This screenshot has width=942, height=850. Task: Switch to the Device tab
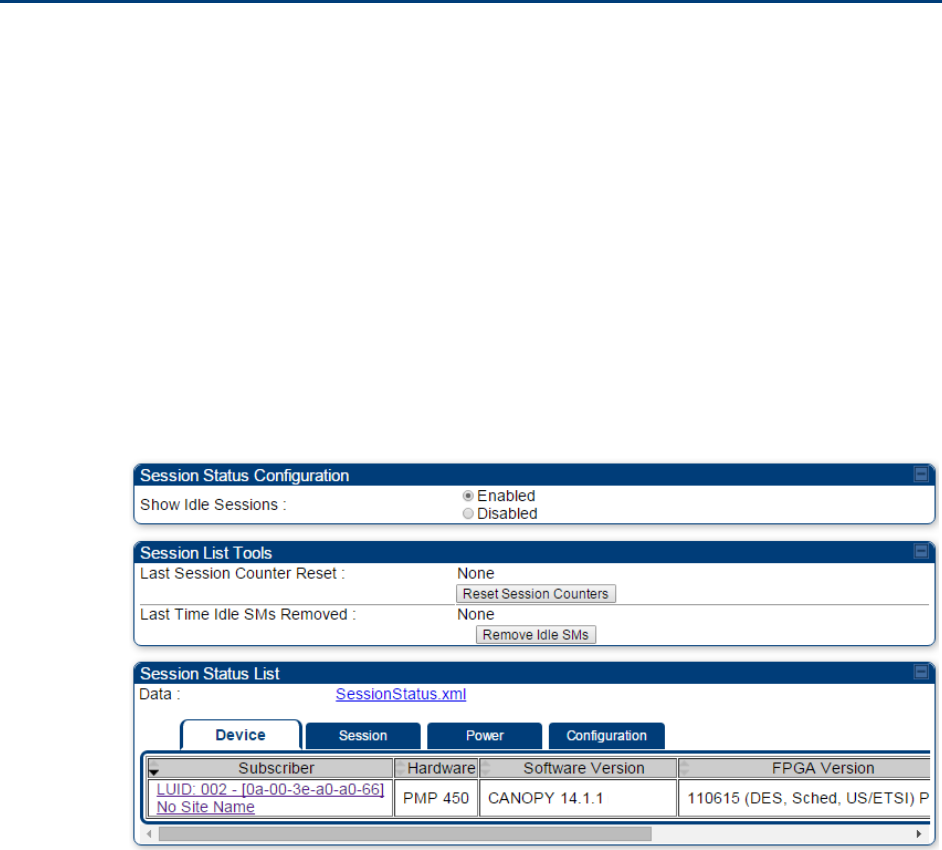(x=240, y=735)
